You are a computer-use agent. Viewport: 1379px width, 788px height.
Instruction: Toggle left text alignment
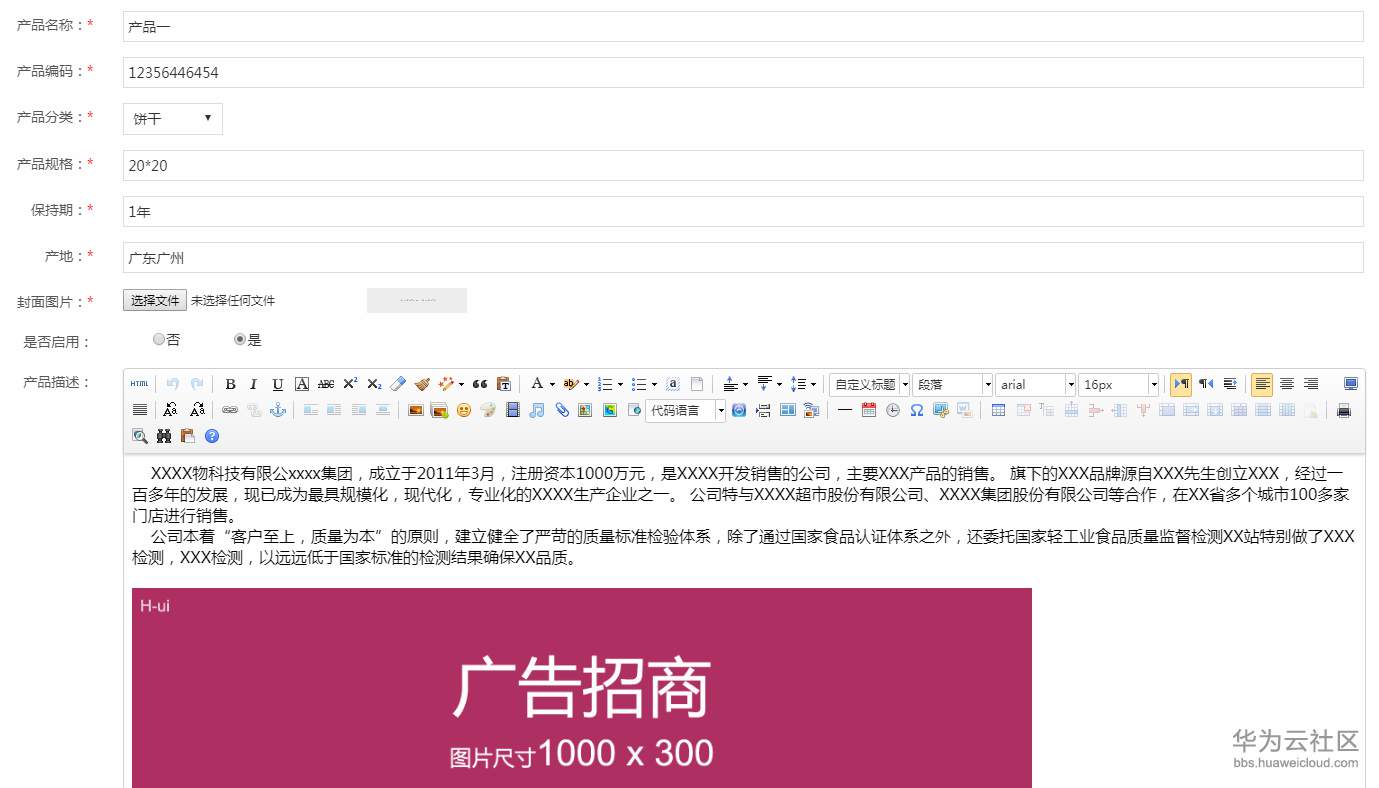(x=1263, y=384)
